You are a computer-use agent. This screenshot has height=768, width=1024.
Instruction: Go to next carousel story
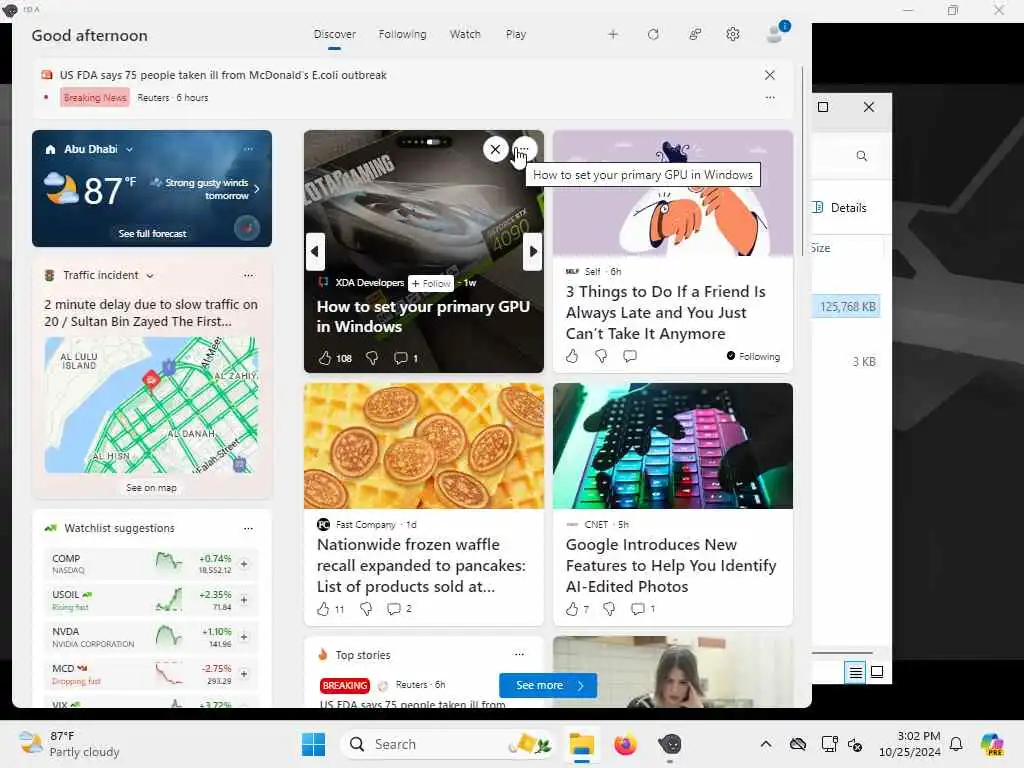tap(533, 251)
